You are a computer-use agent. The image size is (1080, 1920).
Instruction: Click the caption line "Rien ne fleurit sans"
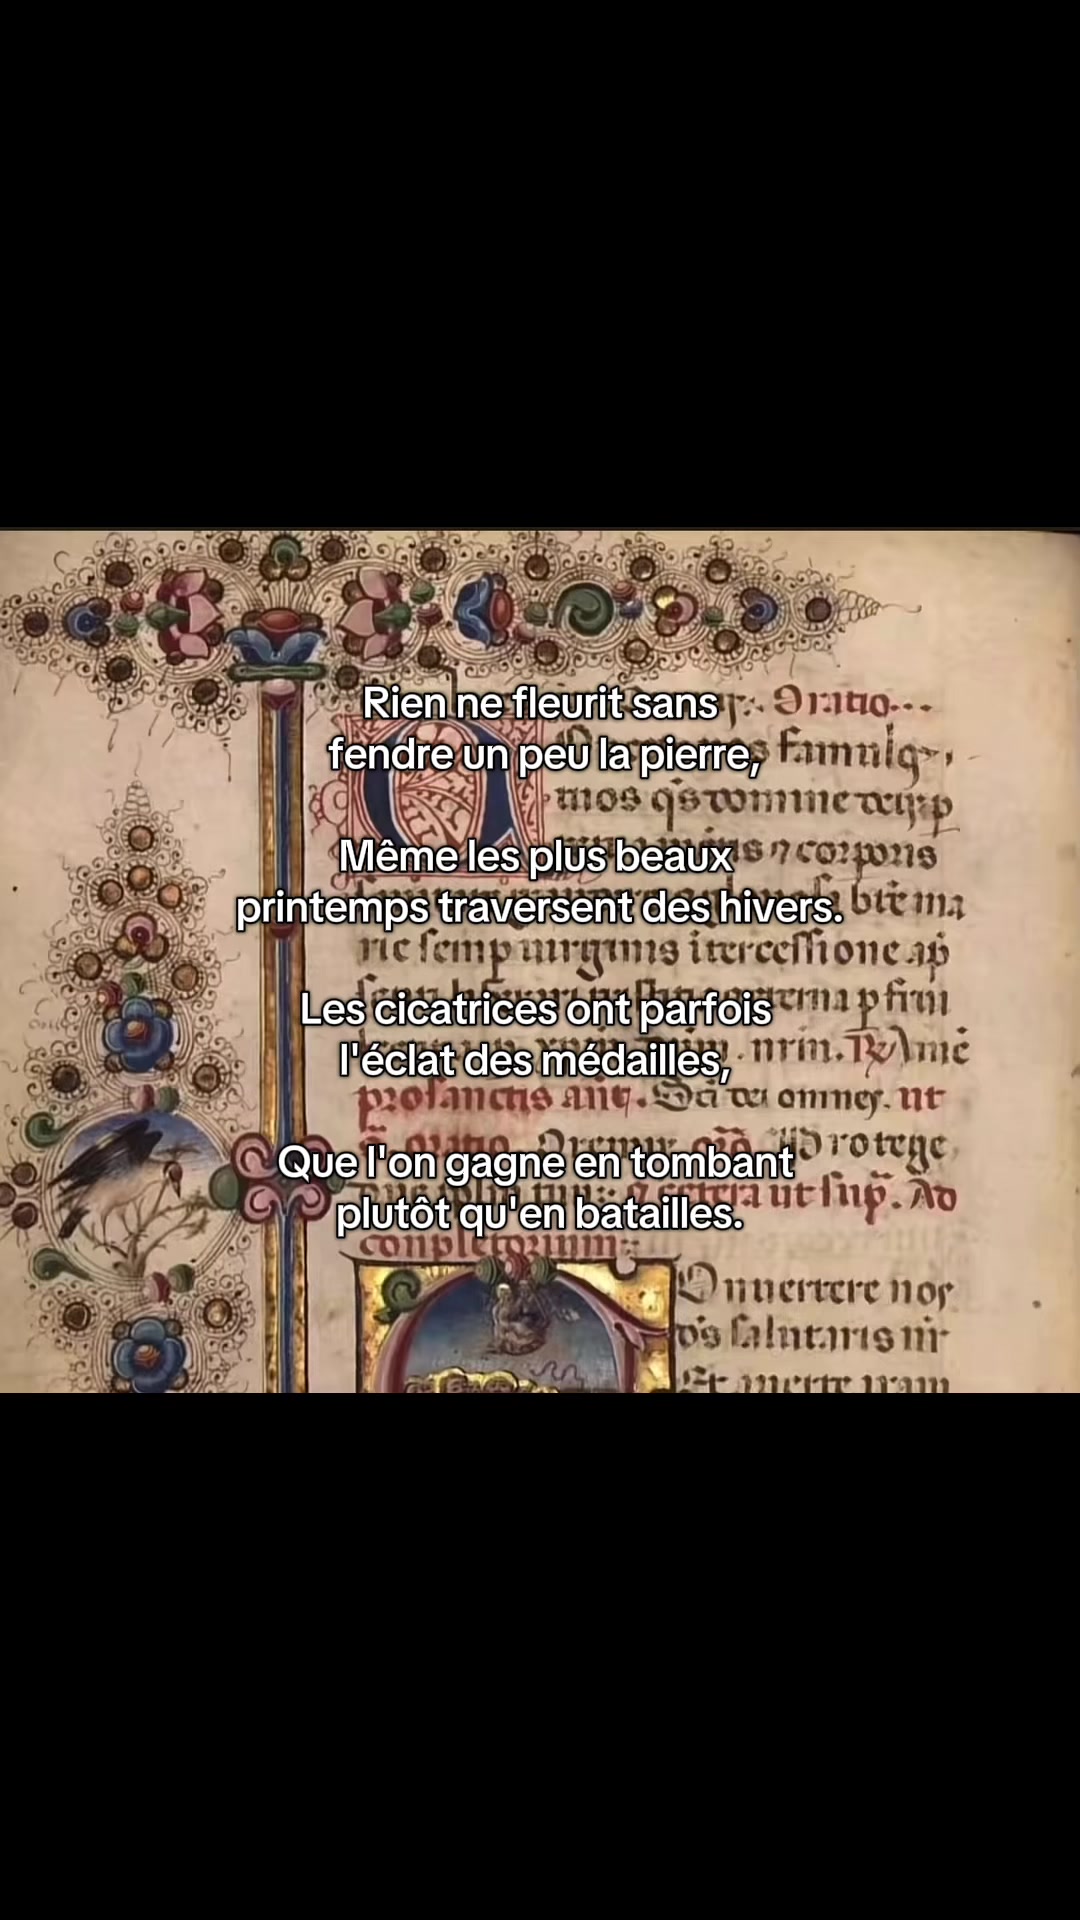coord(540,703)
